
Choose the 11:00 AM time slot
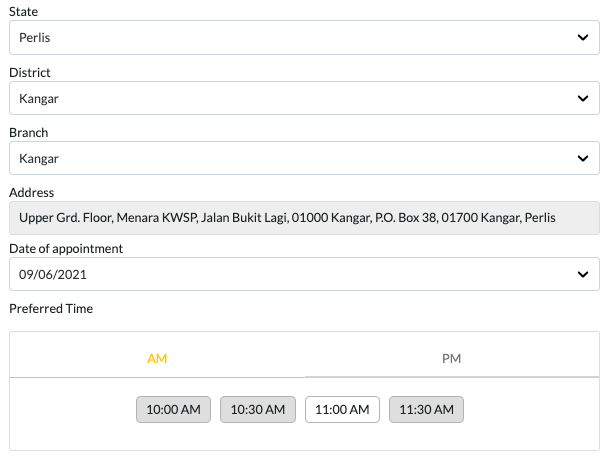click(x=342, y=410)
